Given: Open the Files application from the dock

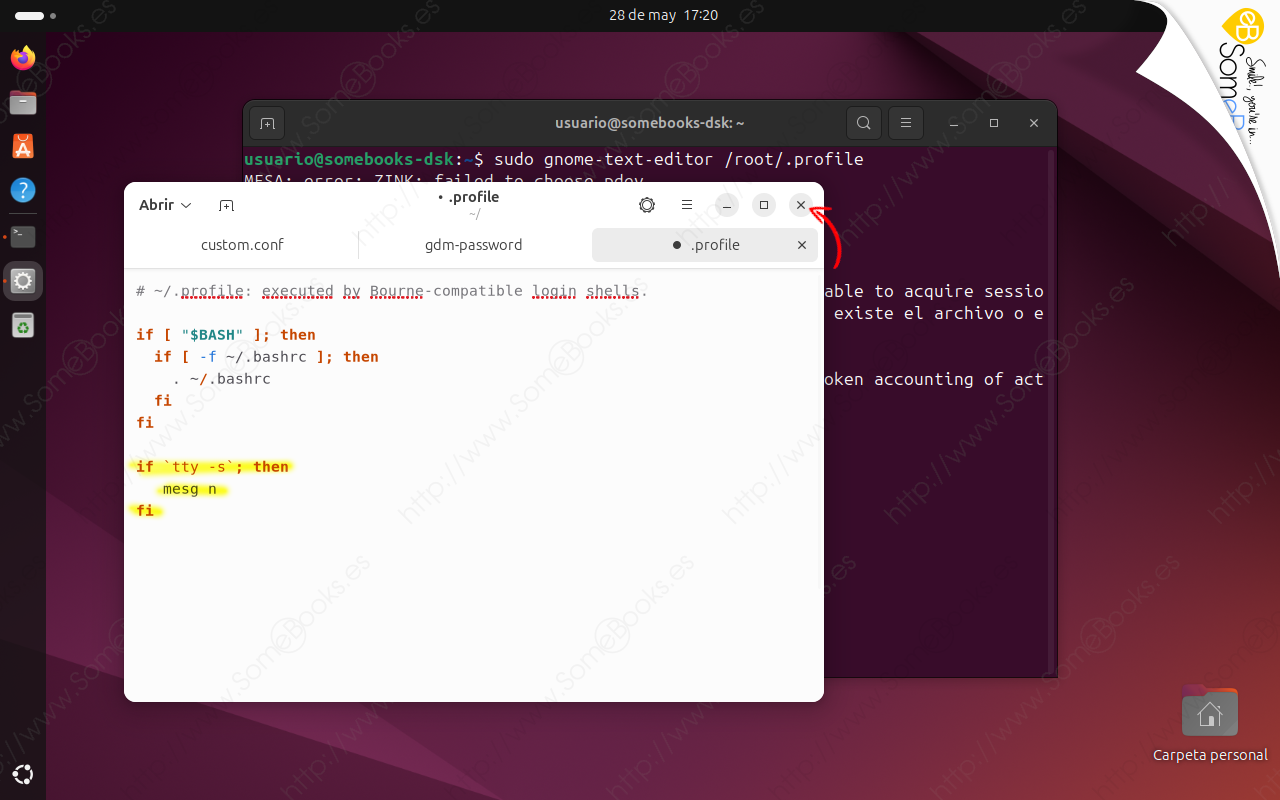Looking at the screenshot, I should [x=22, y=102].
